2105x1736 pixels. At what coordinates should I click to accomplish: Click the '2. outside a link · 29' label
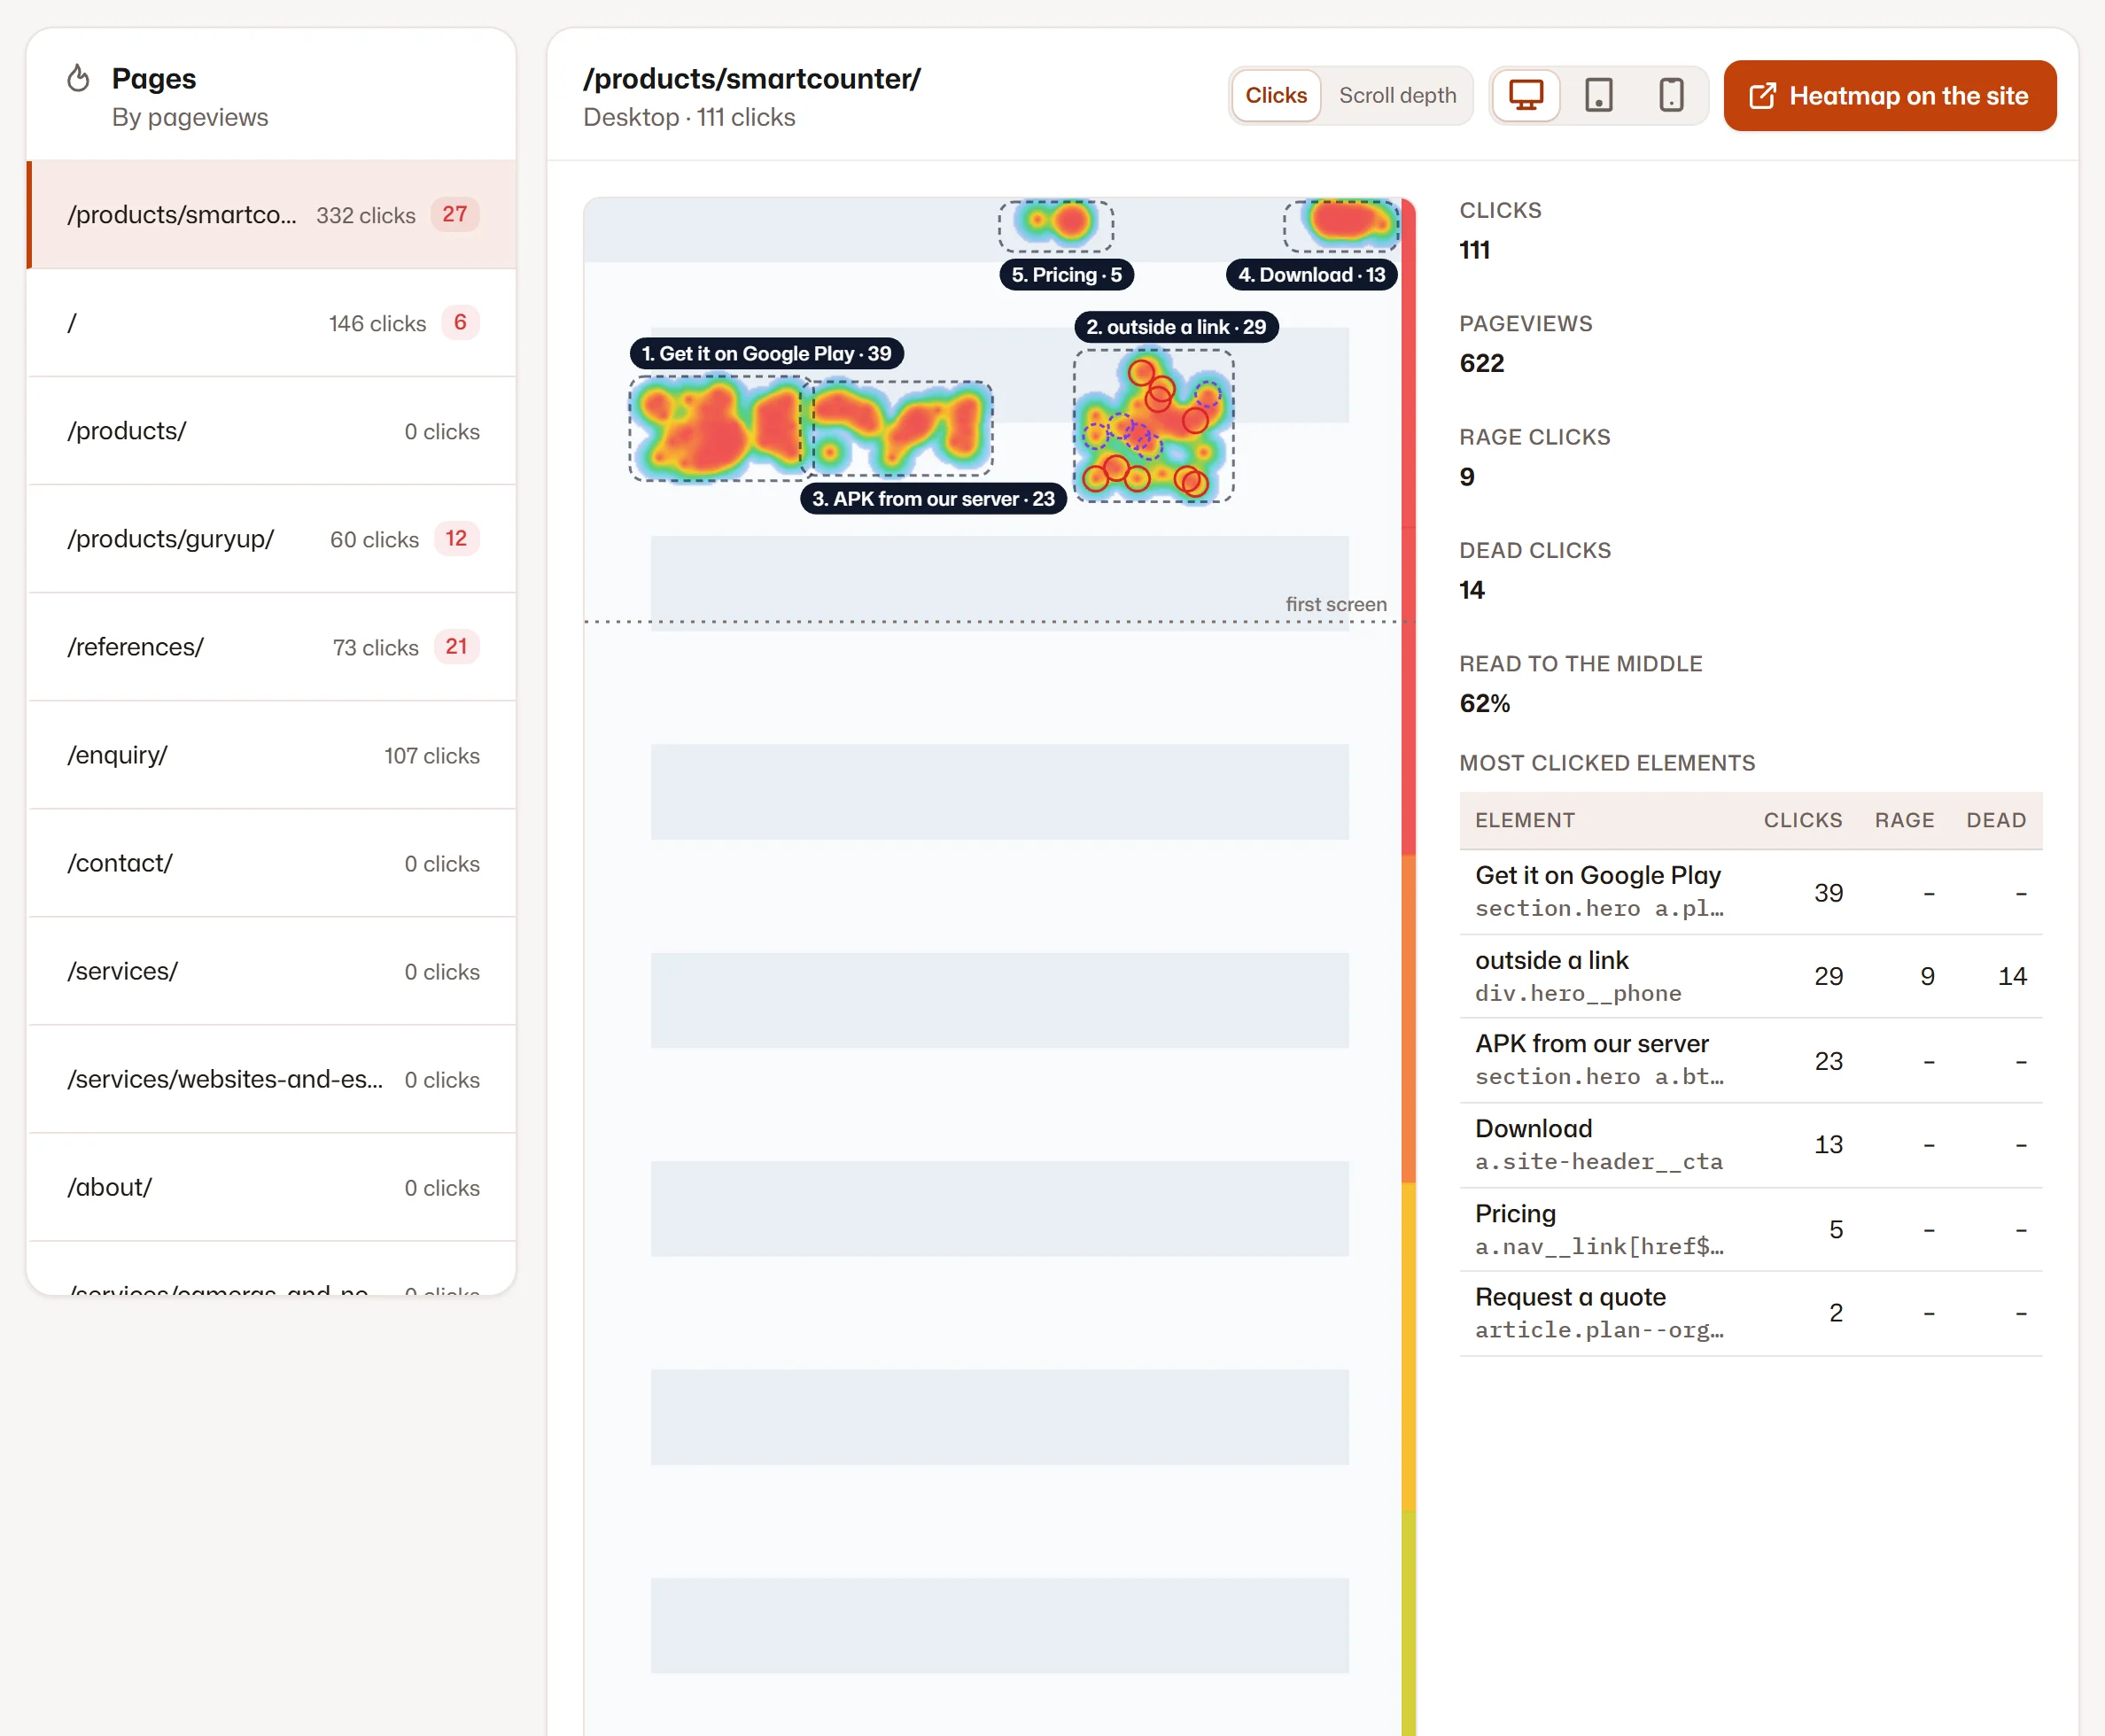[x=1176, y=327]
